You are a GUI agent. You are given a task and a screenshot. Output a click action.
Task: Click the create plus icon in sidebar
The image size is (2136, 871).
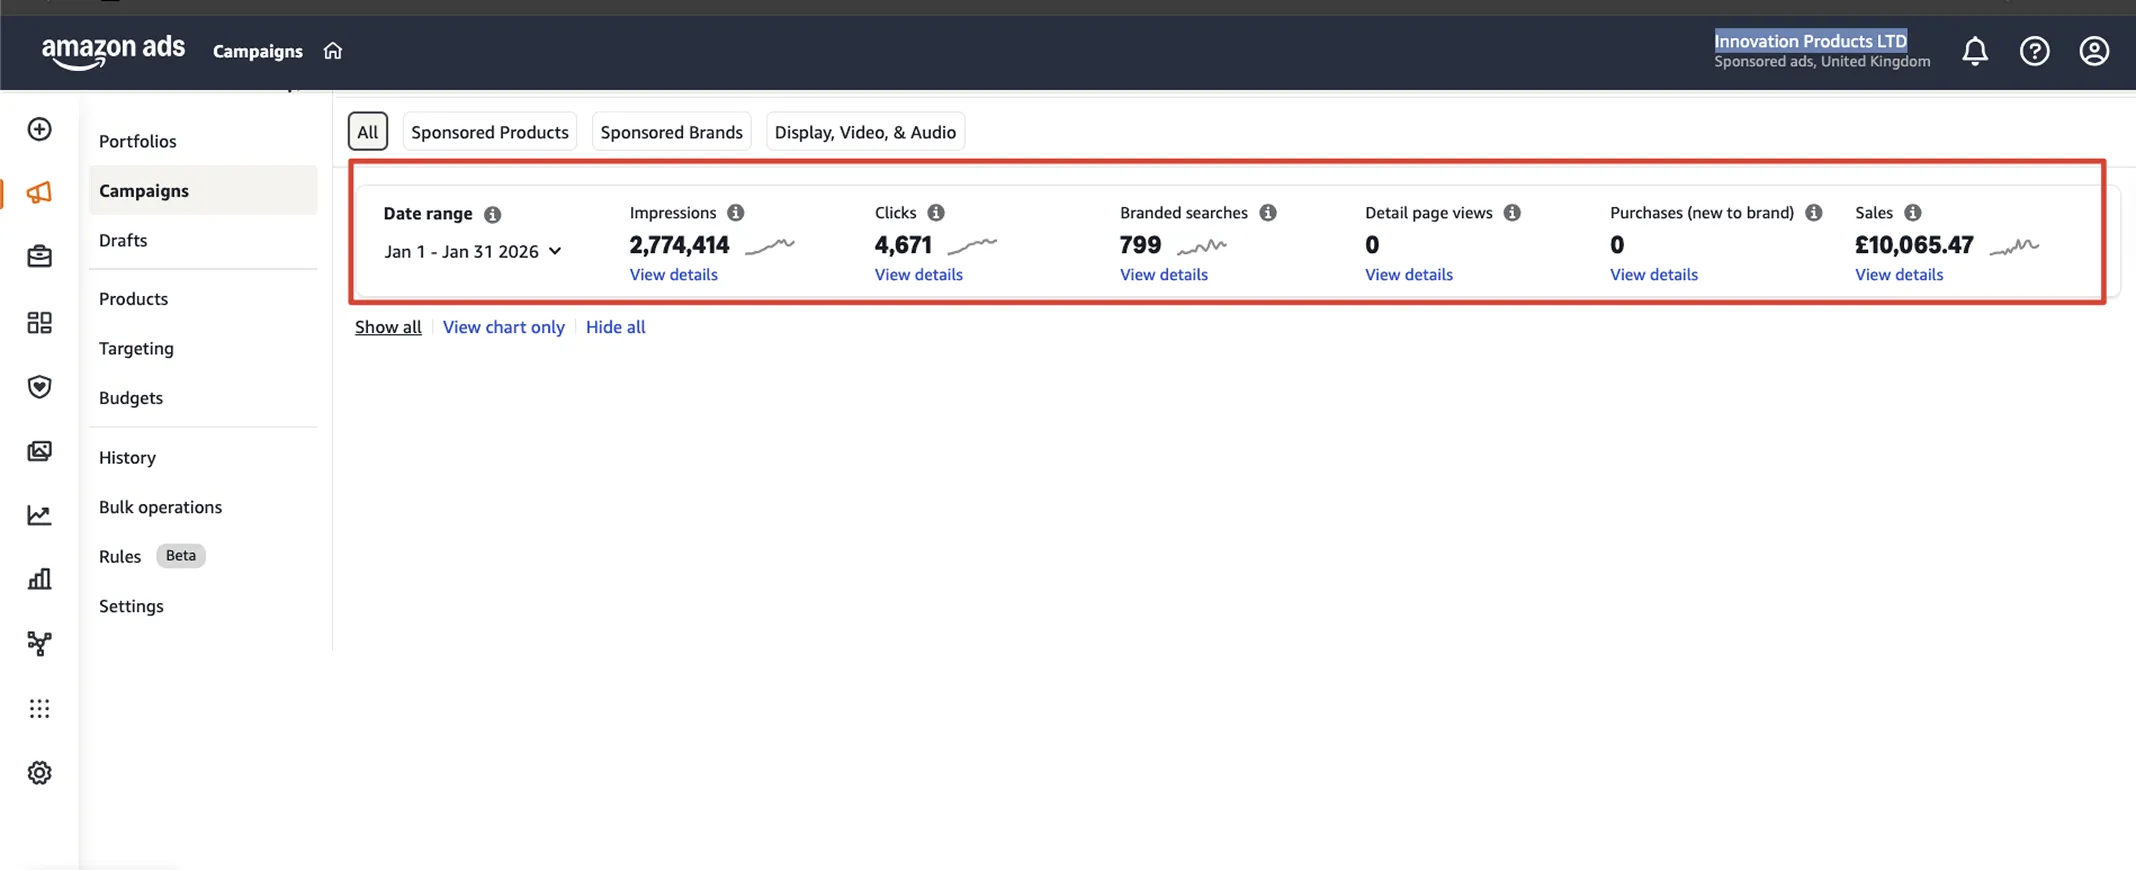pyautogui.click(x=39, y=129)
